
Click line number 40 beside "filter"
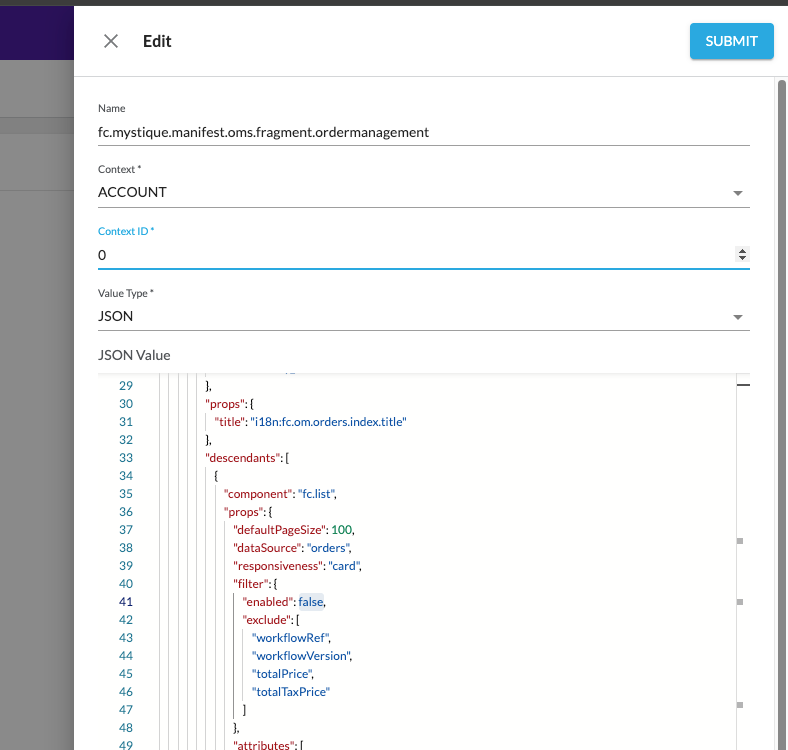(x=126, y=584)
